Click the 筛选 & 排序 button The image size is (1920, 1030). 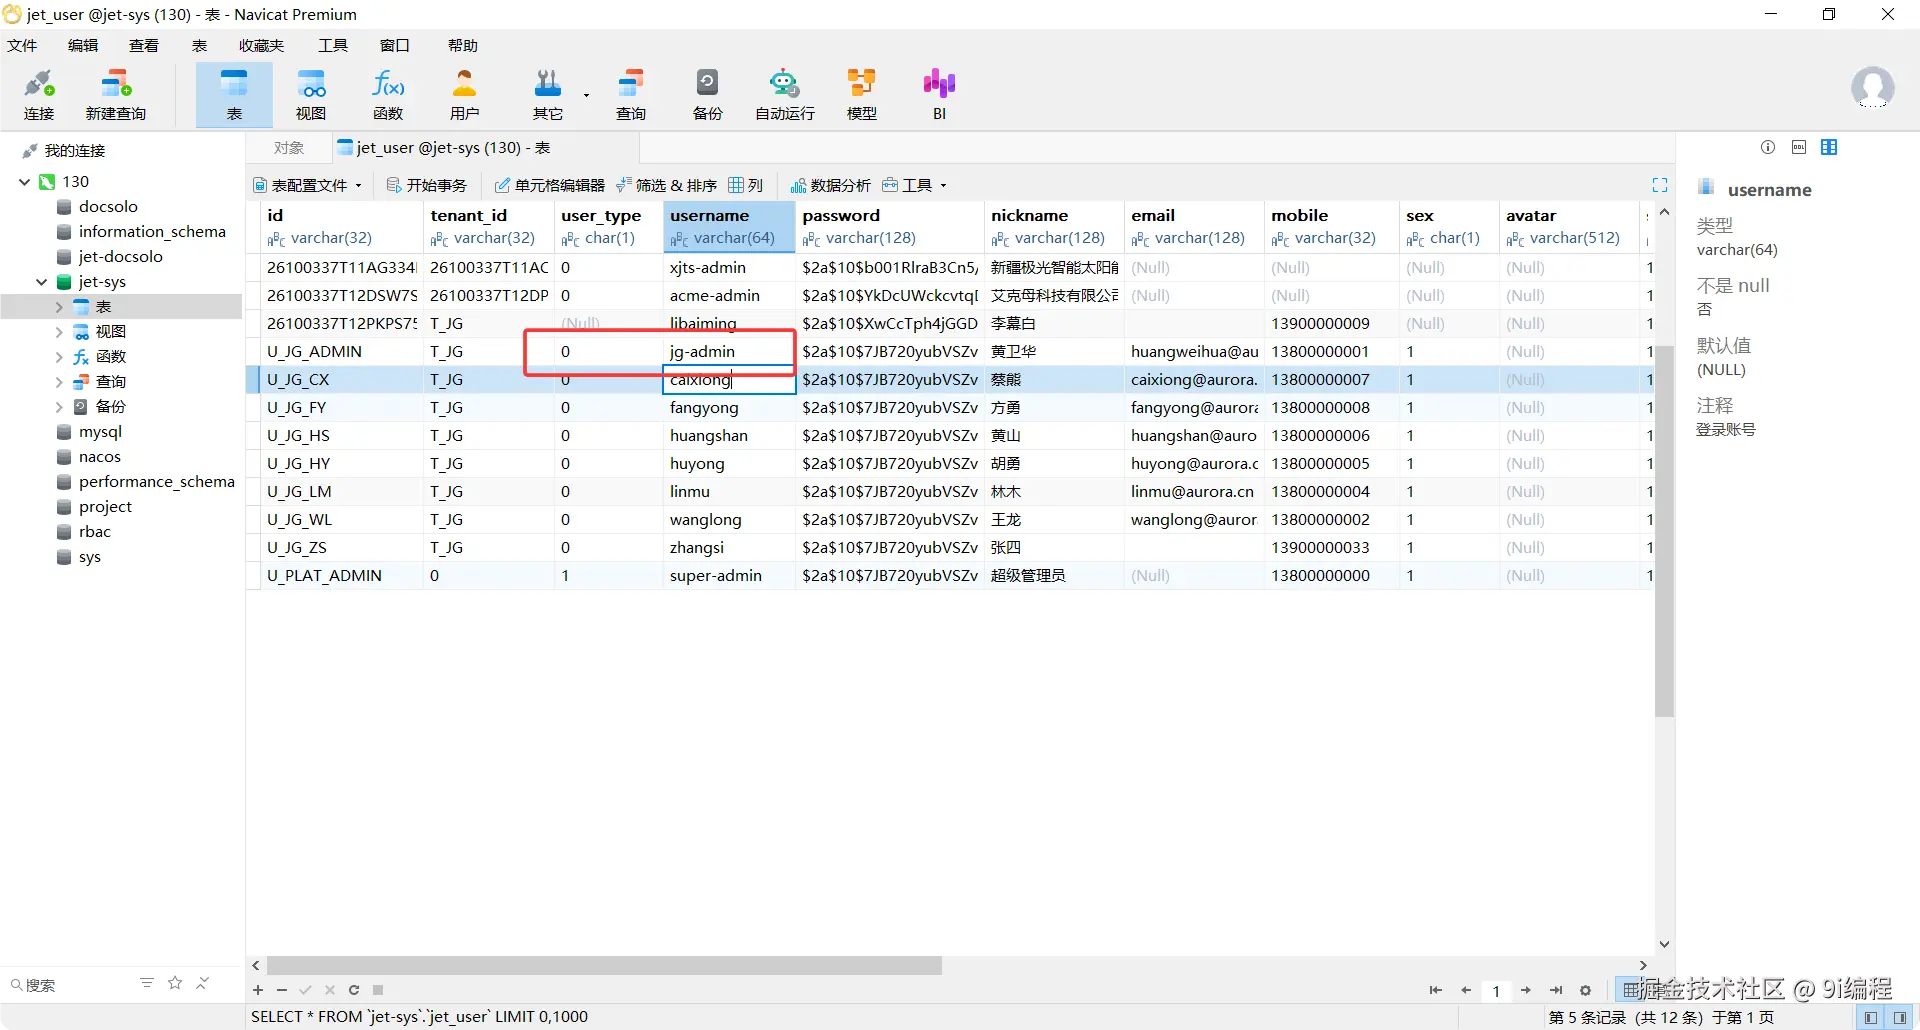click(x=667, y=185)
